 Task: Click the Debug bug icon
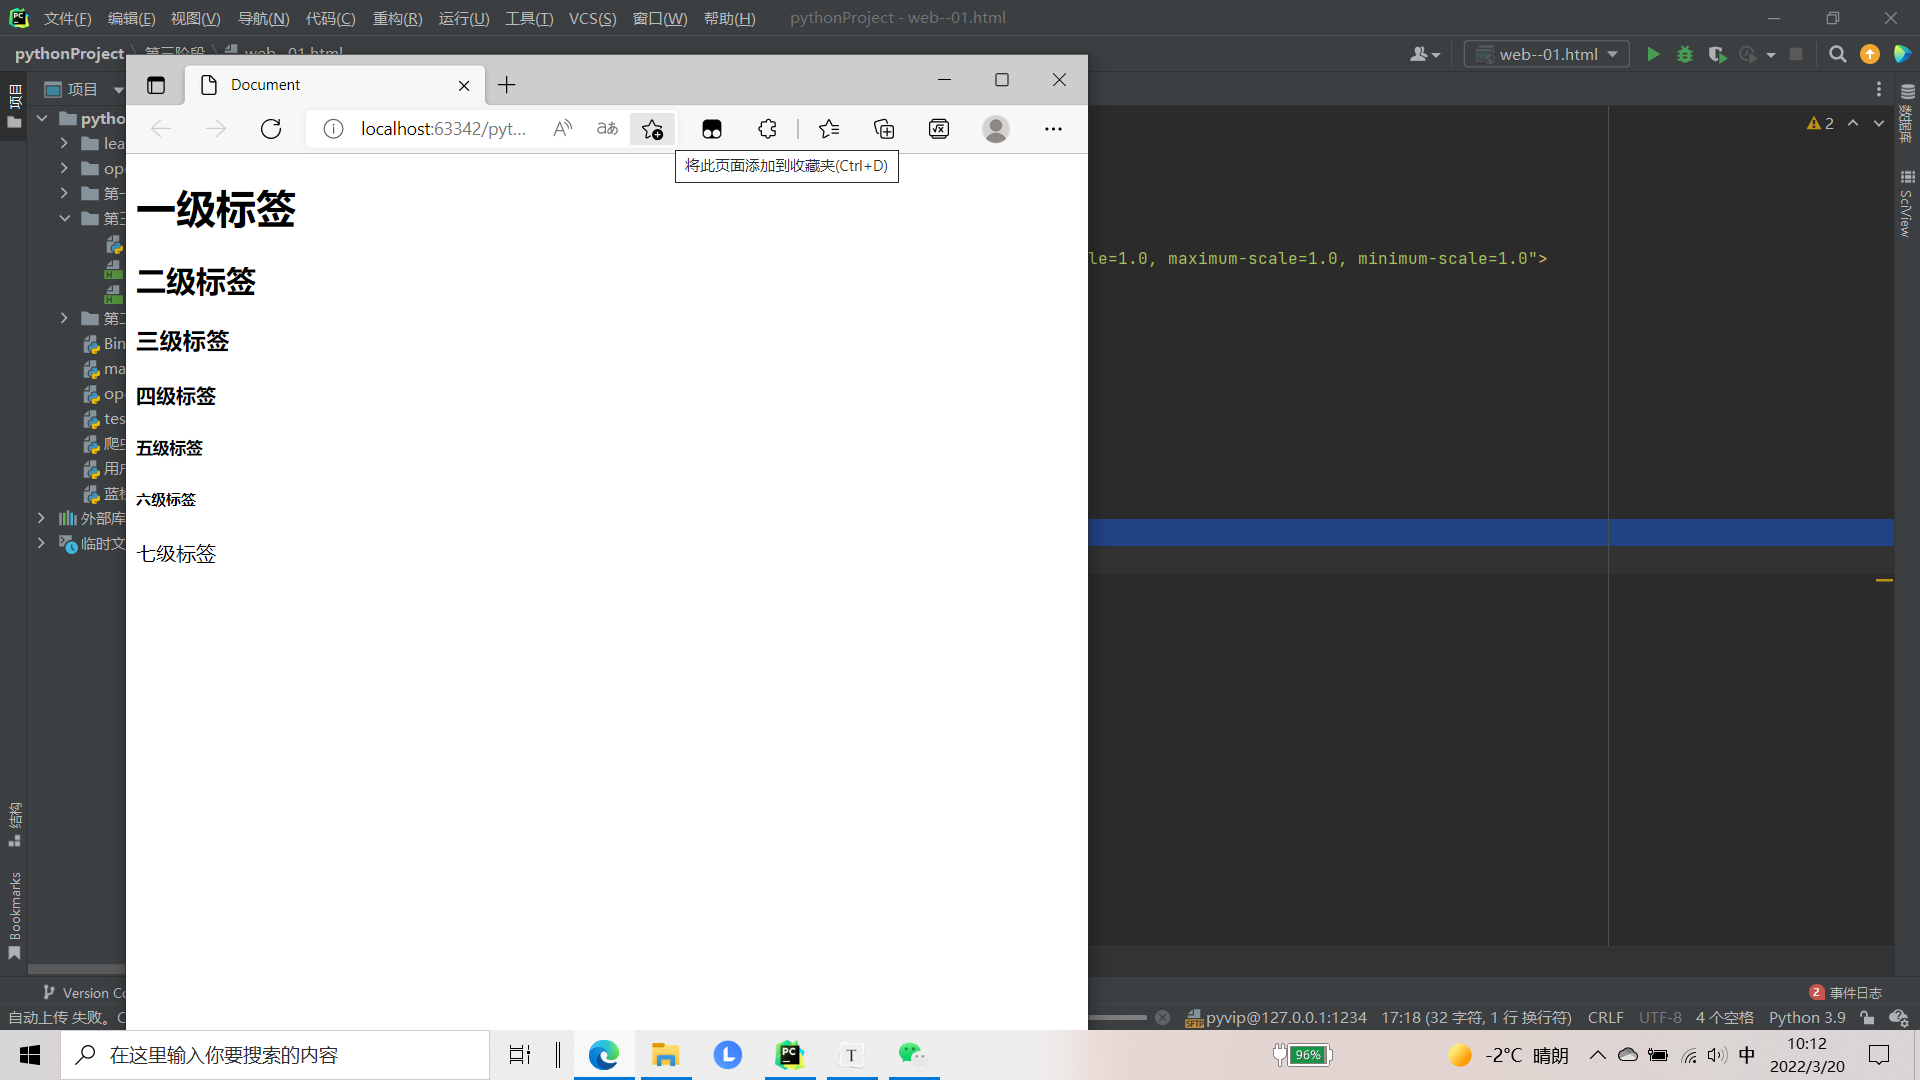click(x=1685, y=54)
